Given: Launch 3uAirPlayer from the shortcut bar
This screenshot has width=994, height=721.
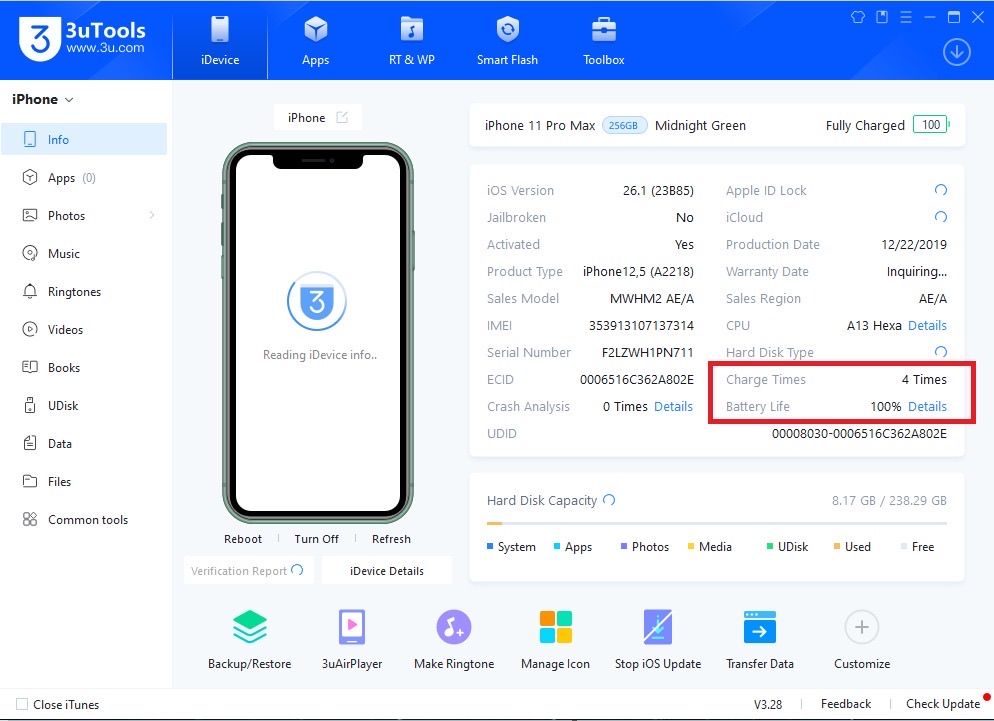Looking at the screenshot, I should 352,628.
